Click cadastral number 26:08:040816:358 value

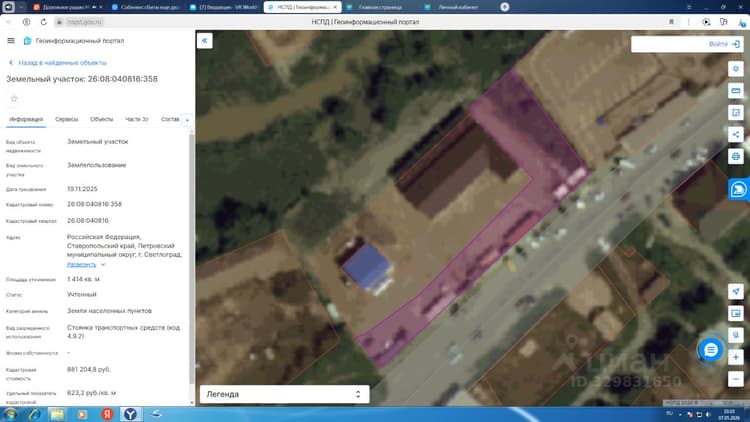click(94, 204)
